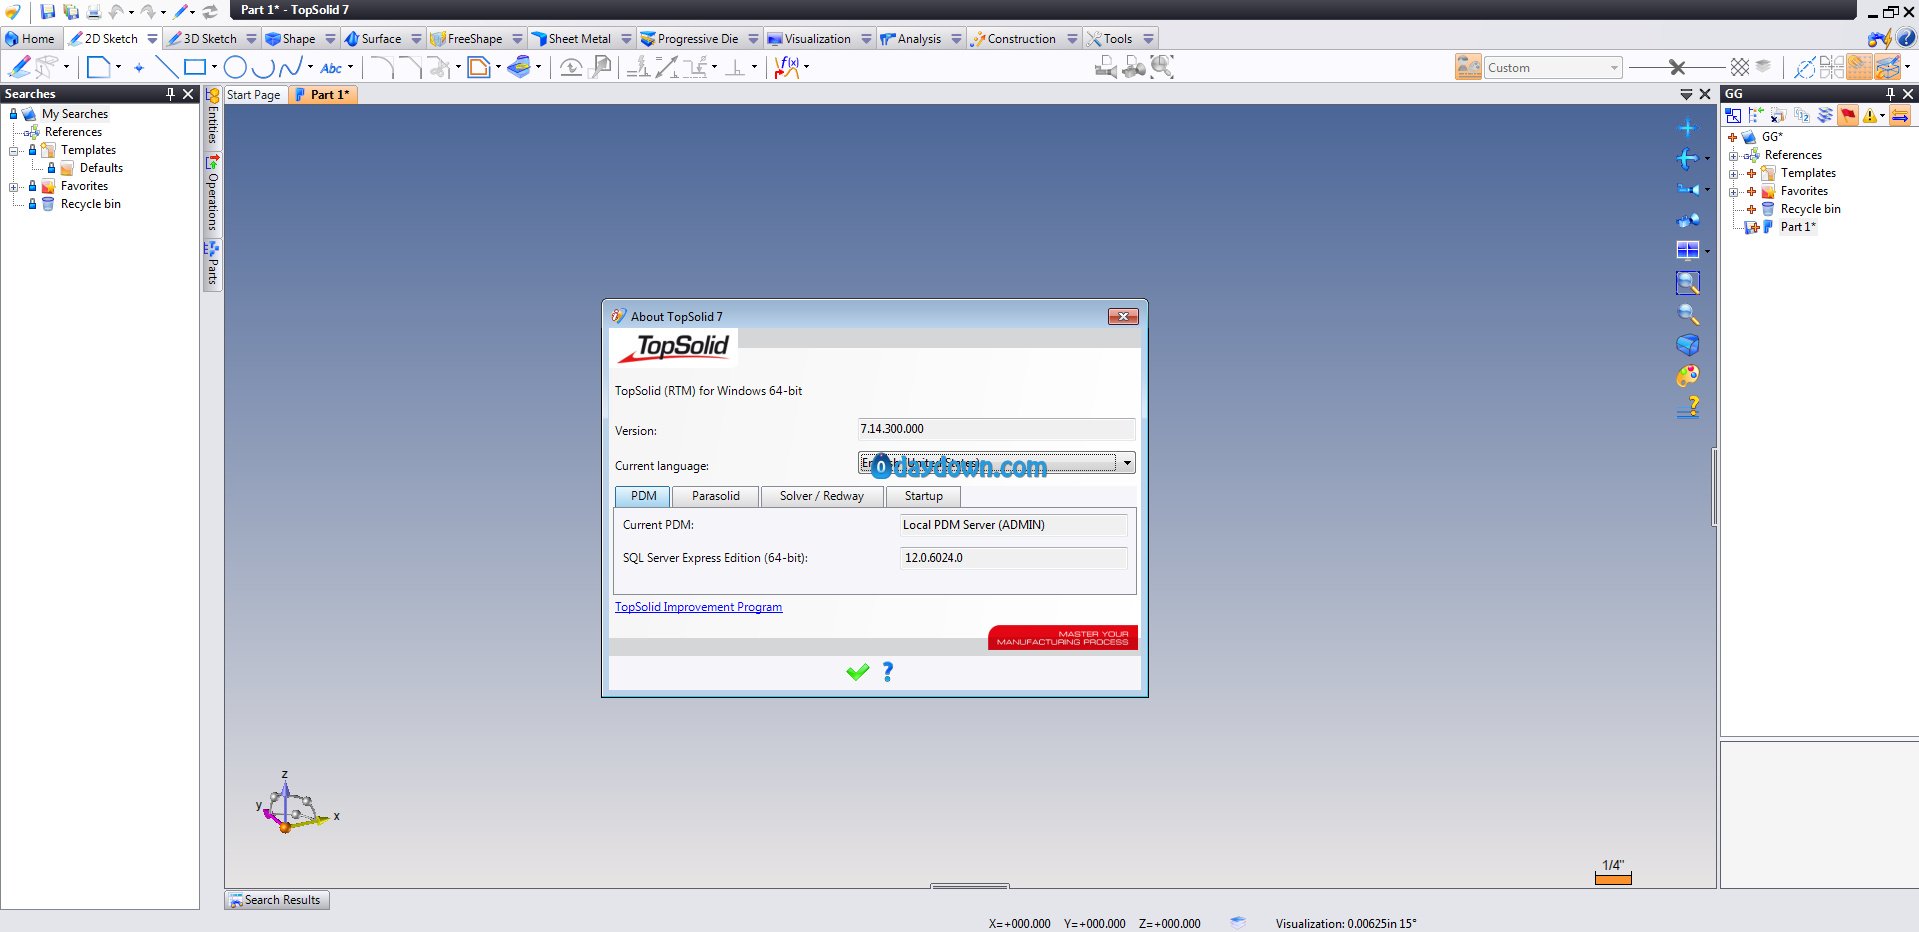Click the rendering cube icon in viewport toolbar
Viewport: 1919px width, 932px height.
coord(1688,345)
